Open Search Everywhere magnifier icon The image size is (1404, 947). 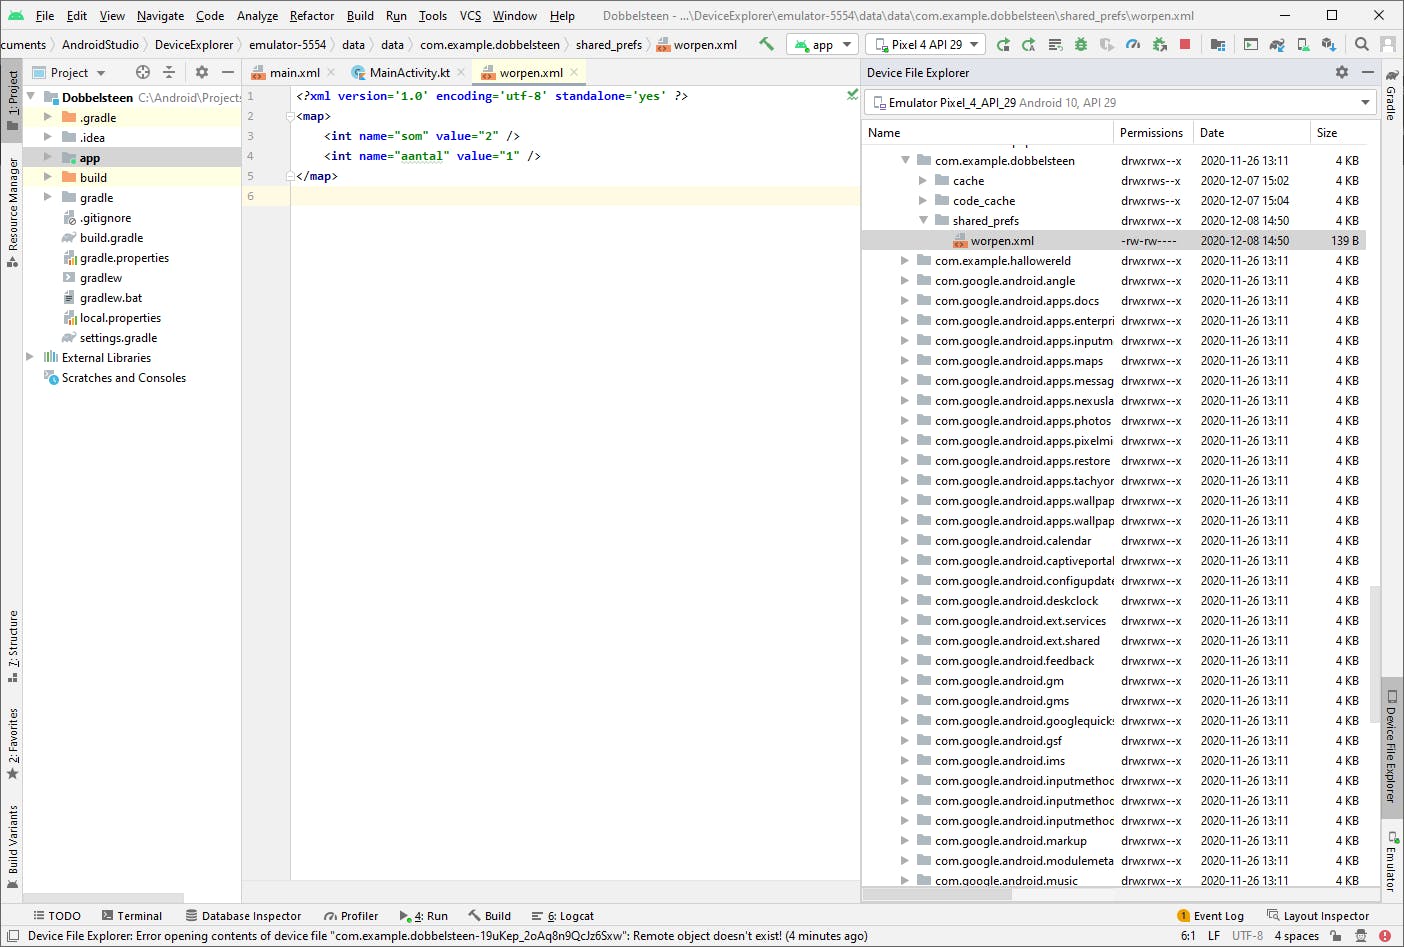point(1361,44)
